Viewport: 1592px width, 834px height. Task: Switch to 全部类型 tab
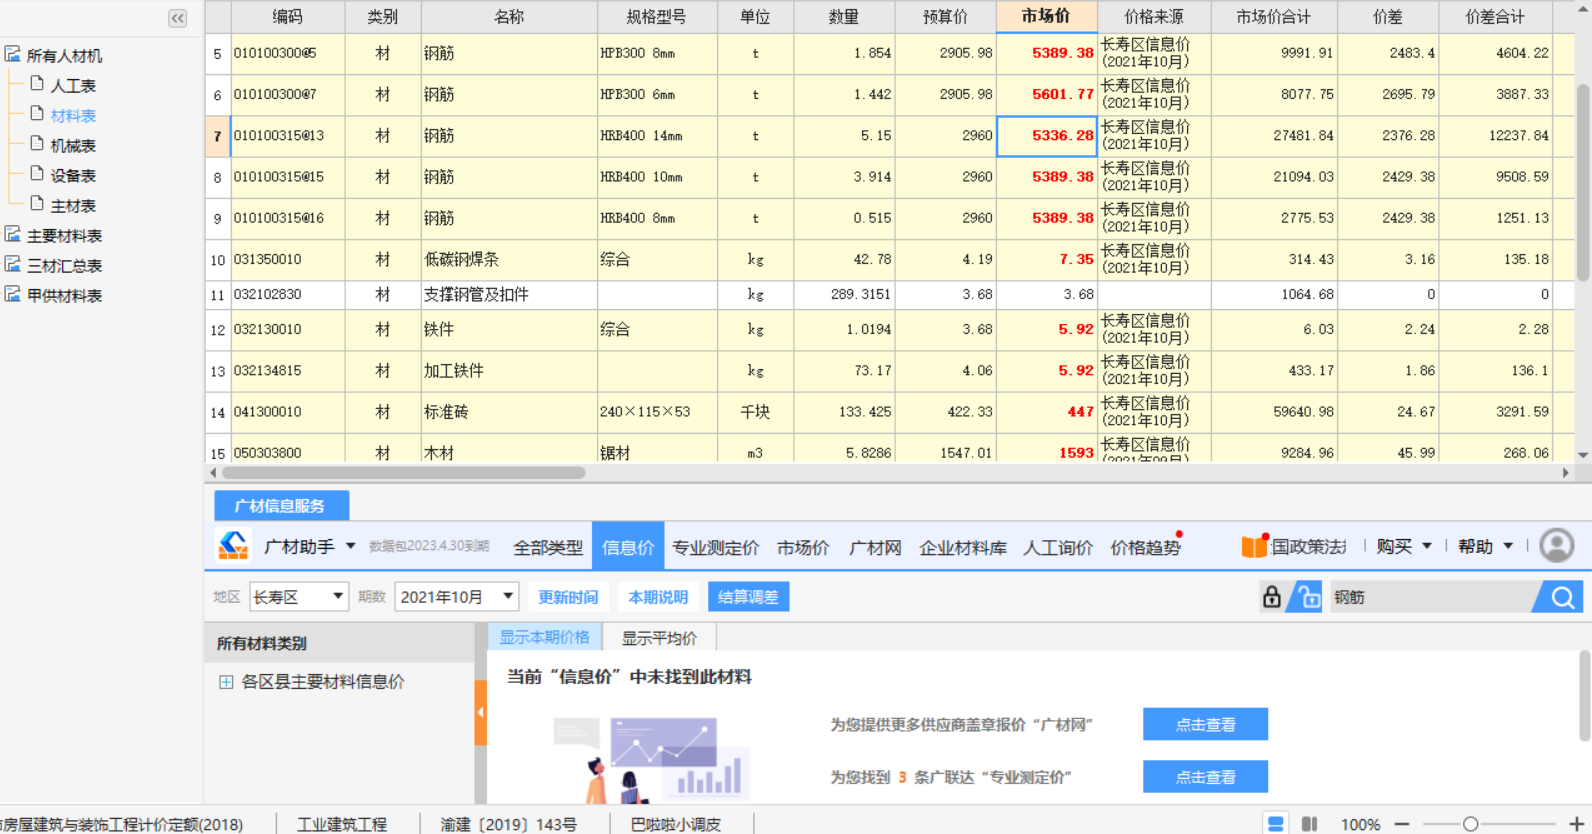click(548, 547)
